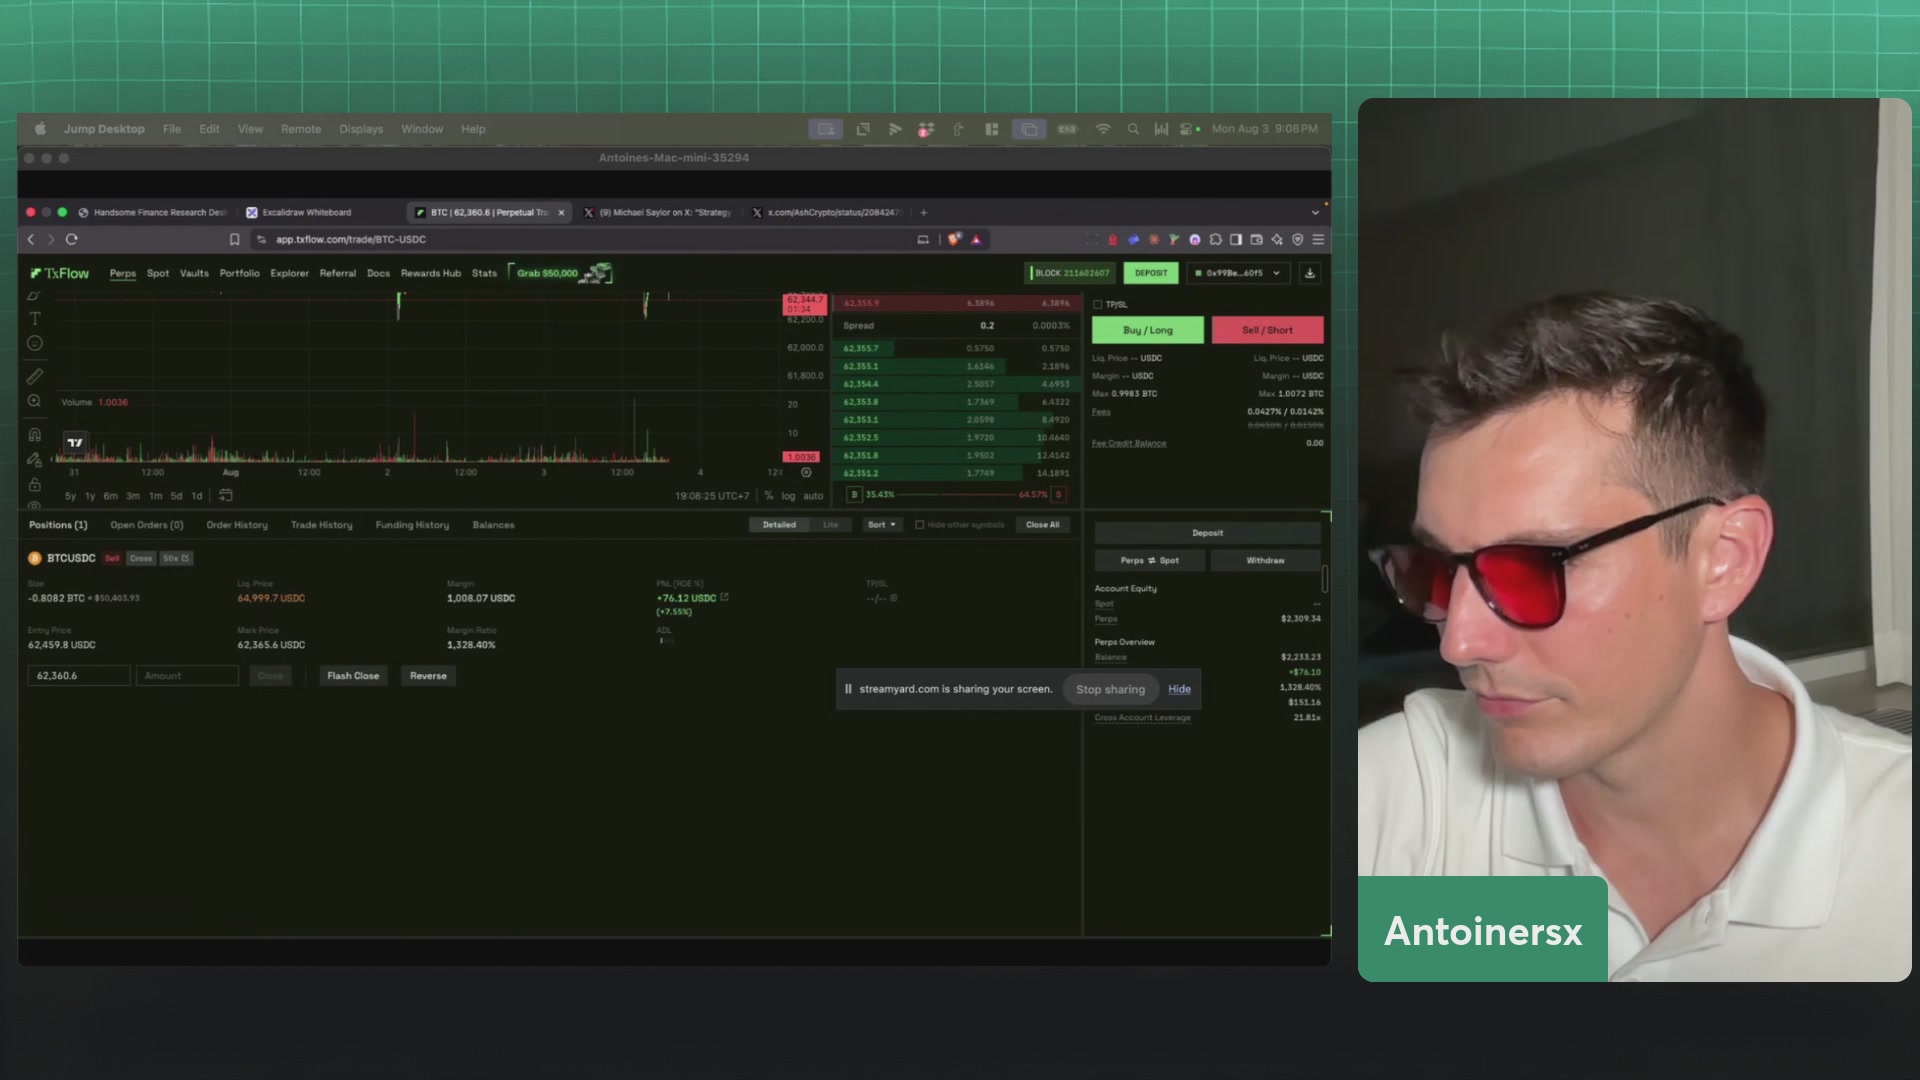
Task: Select the Text tool in chart toolbar
Action: click(35, 319)
